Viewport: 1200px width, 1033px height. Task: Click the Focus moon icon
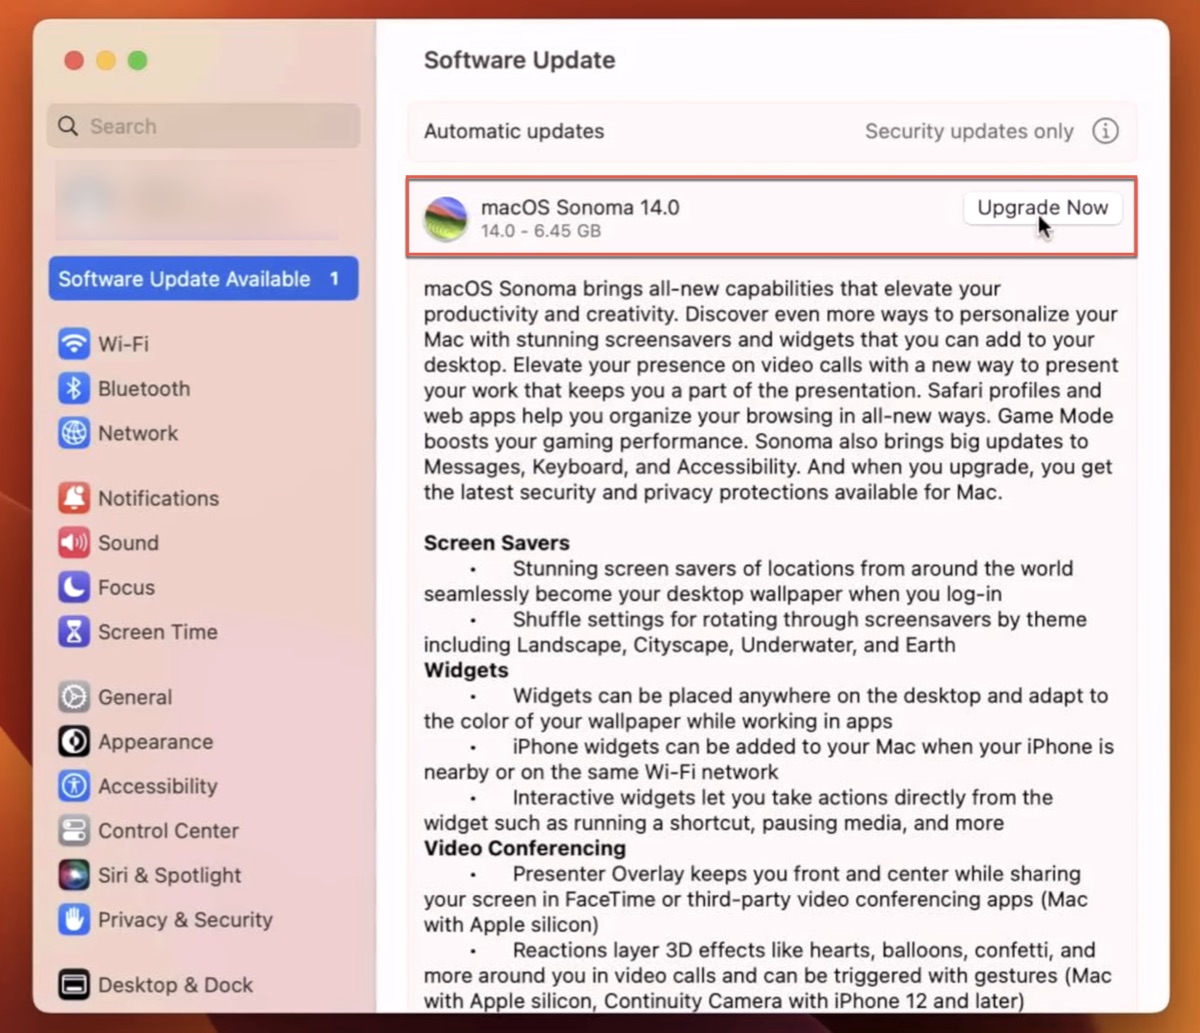(74, 587)
